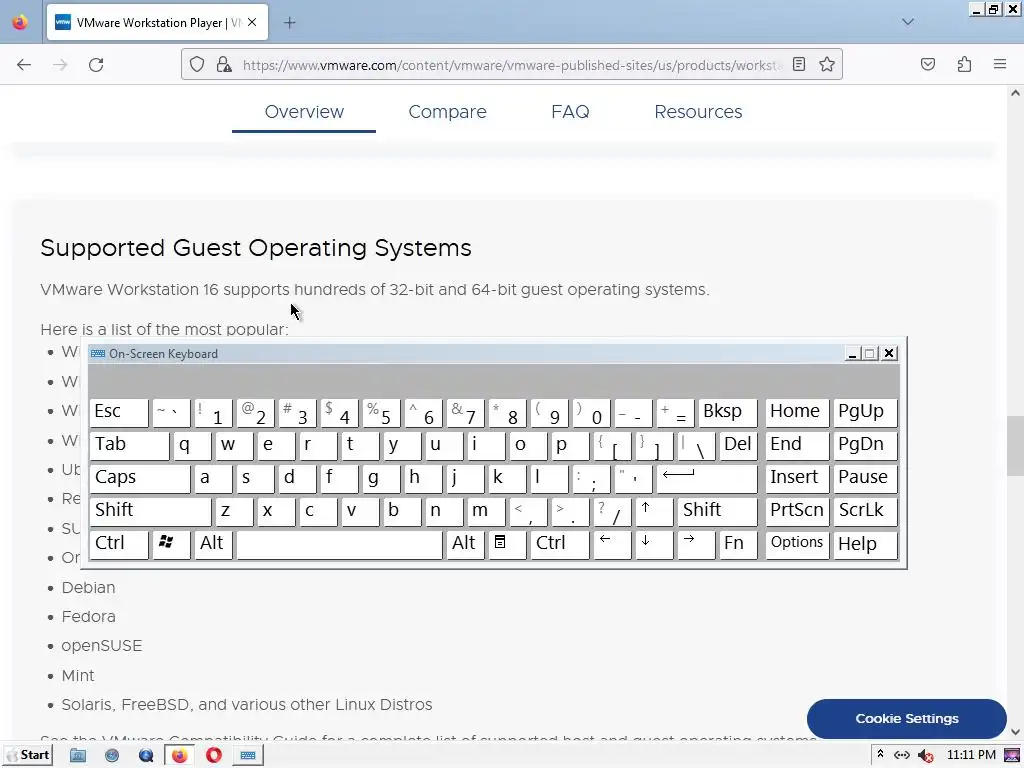Toggle the Fn key on On-Screen Keyboard

click(738, 544)
